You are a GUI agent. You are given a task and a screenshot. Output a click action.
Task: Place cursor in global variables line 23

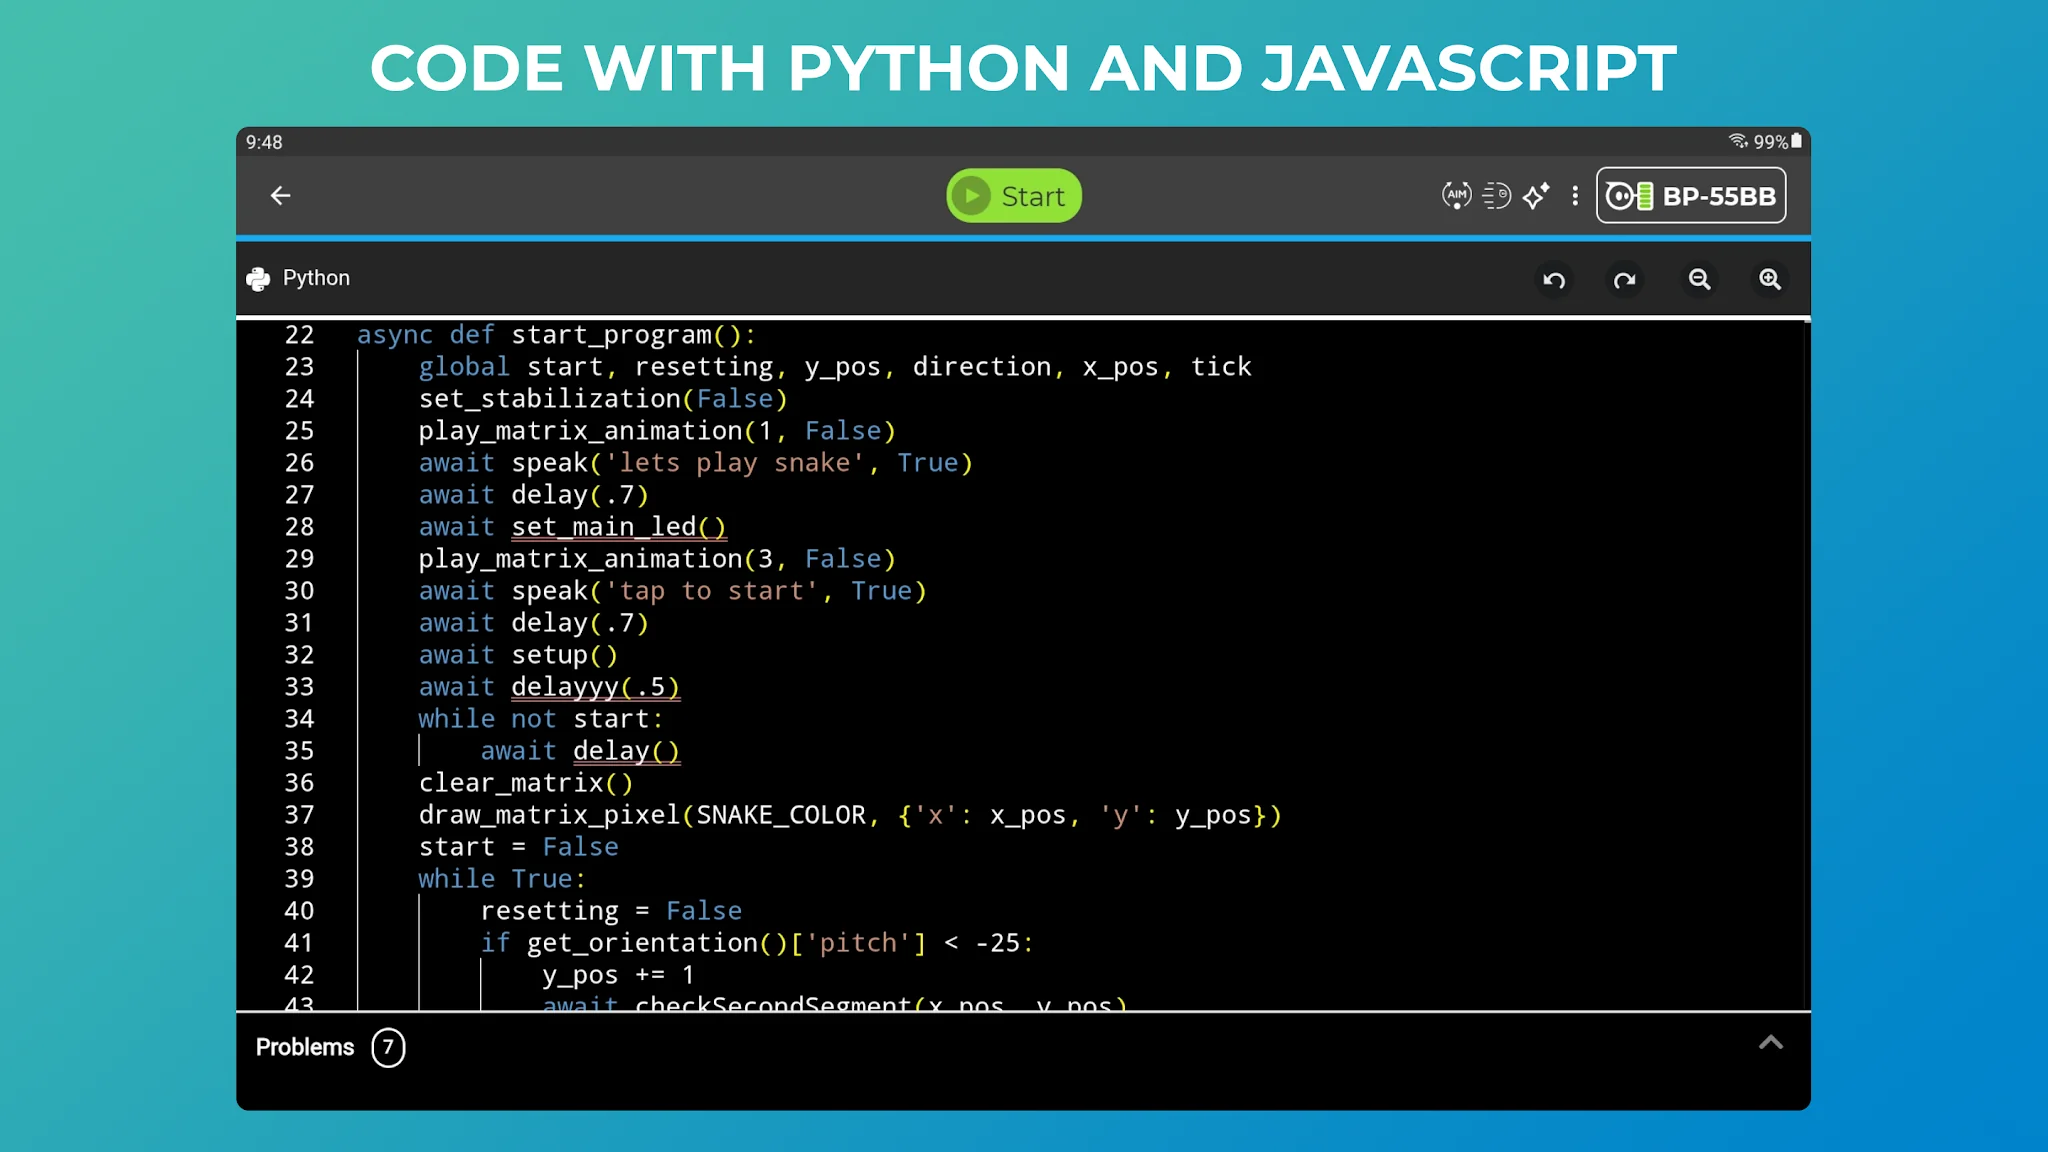click(835, 367)
